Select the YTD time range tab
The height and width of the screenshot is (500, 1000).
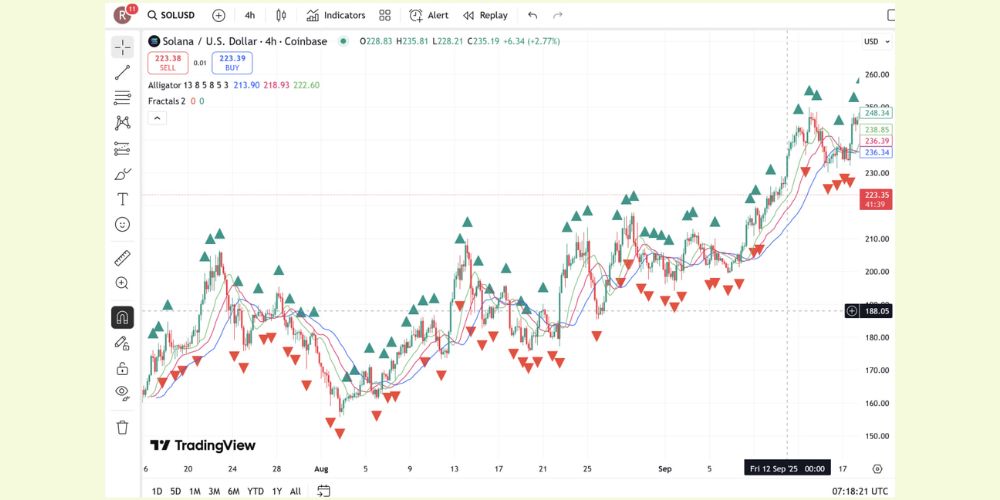click(x=256, y=491)
